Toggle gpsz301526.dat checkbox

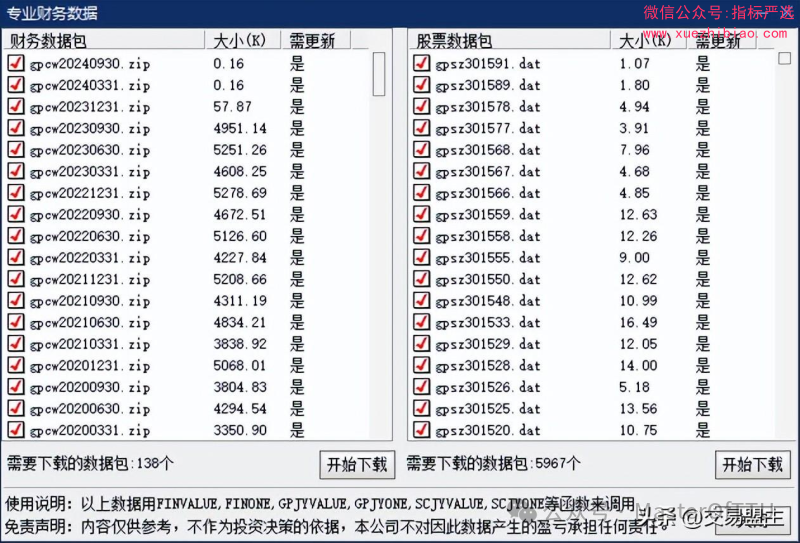[x=421, y=386]
